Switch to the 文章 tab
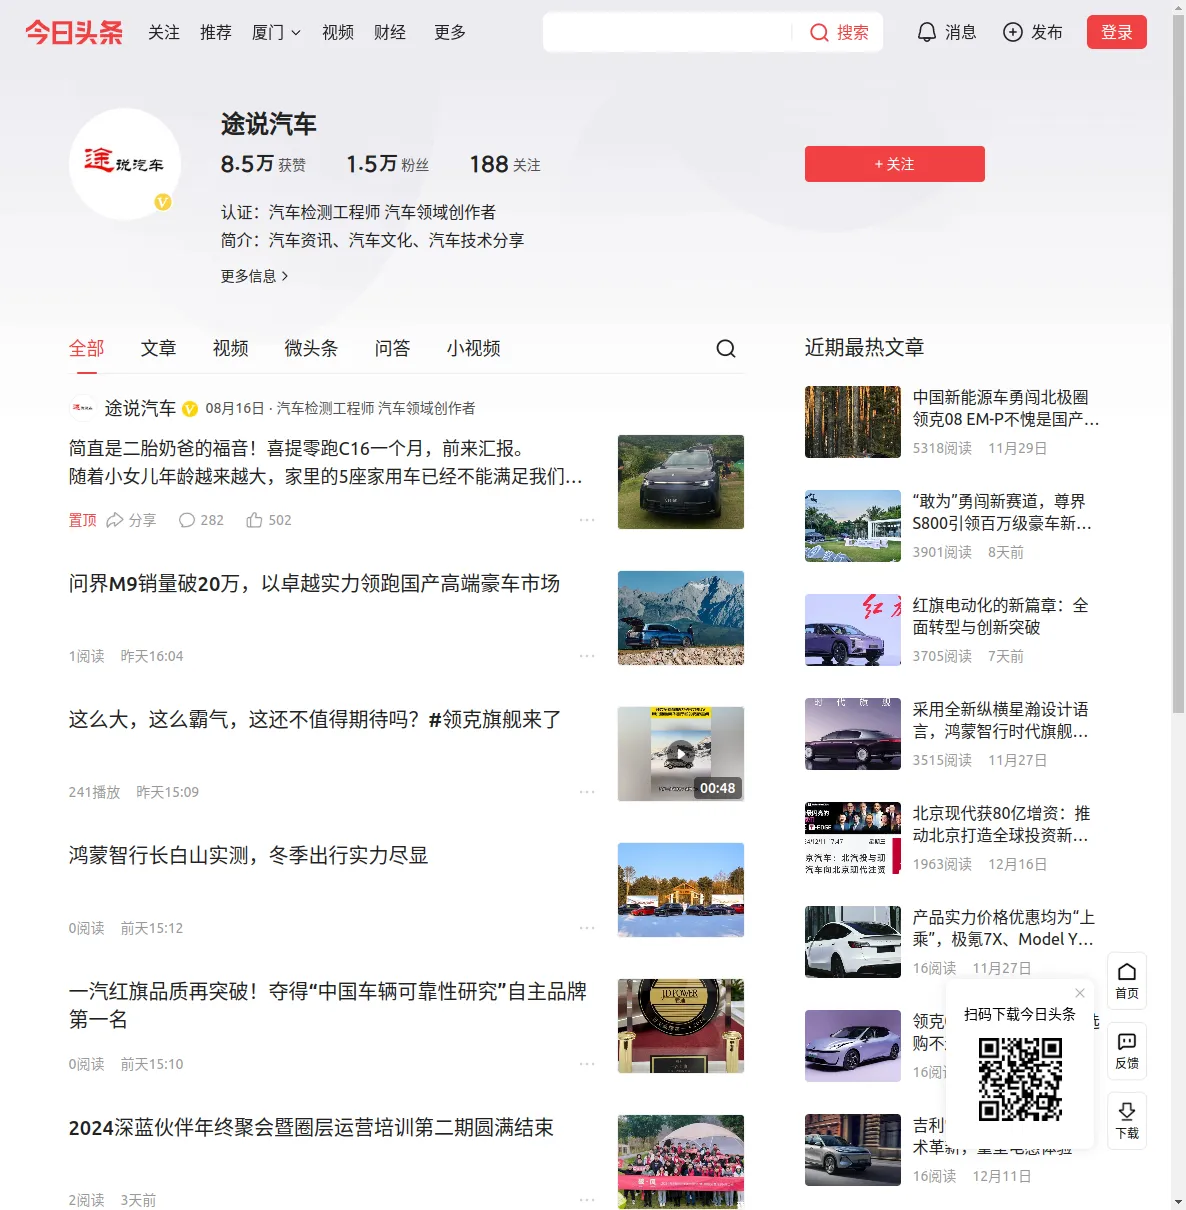This screenshot has width=1186, height=1210. [159, 348]
